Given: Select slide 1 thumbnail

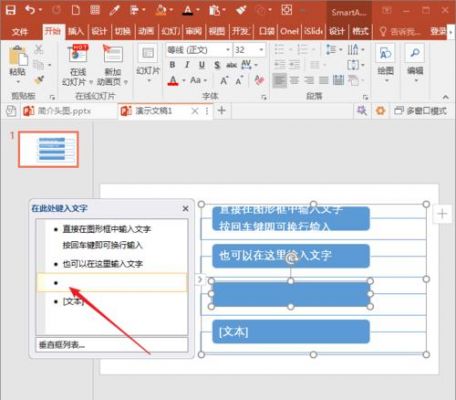Looking at the screenshot, I should 48,149.
